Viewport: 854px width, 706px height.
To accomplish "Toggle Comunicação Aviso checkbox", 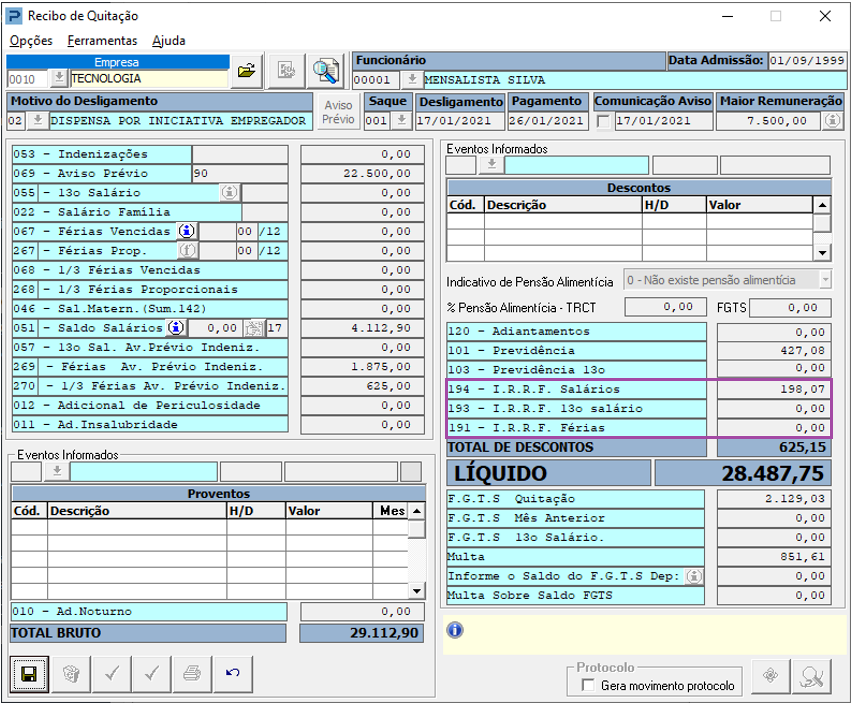I will (x=603, y=121).
